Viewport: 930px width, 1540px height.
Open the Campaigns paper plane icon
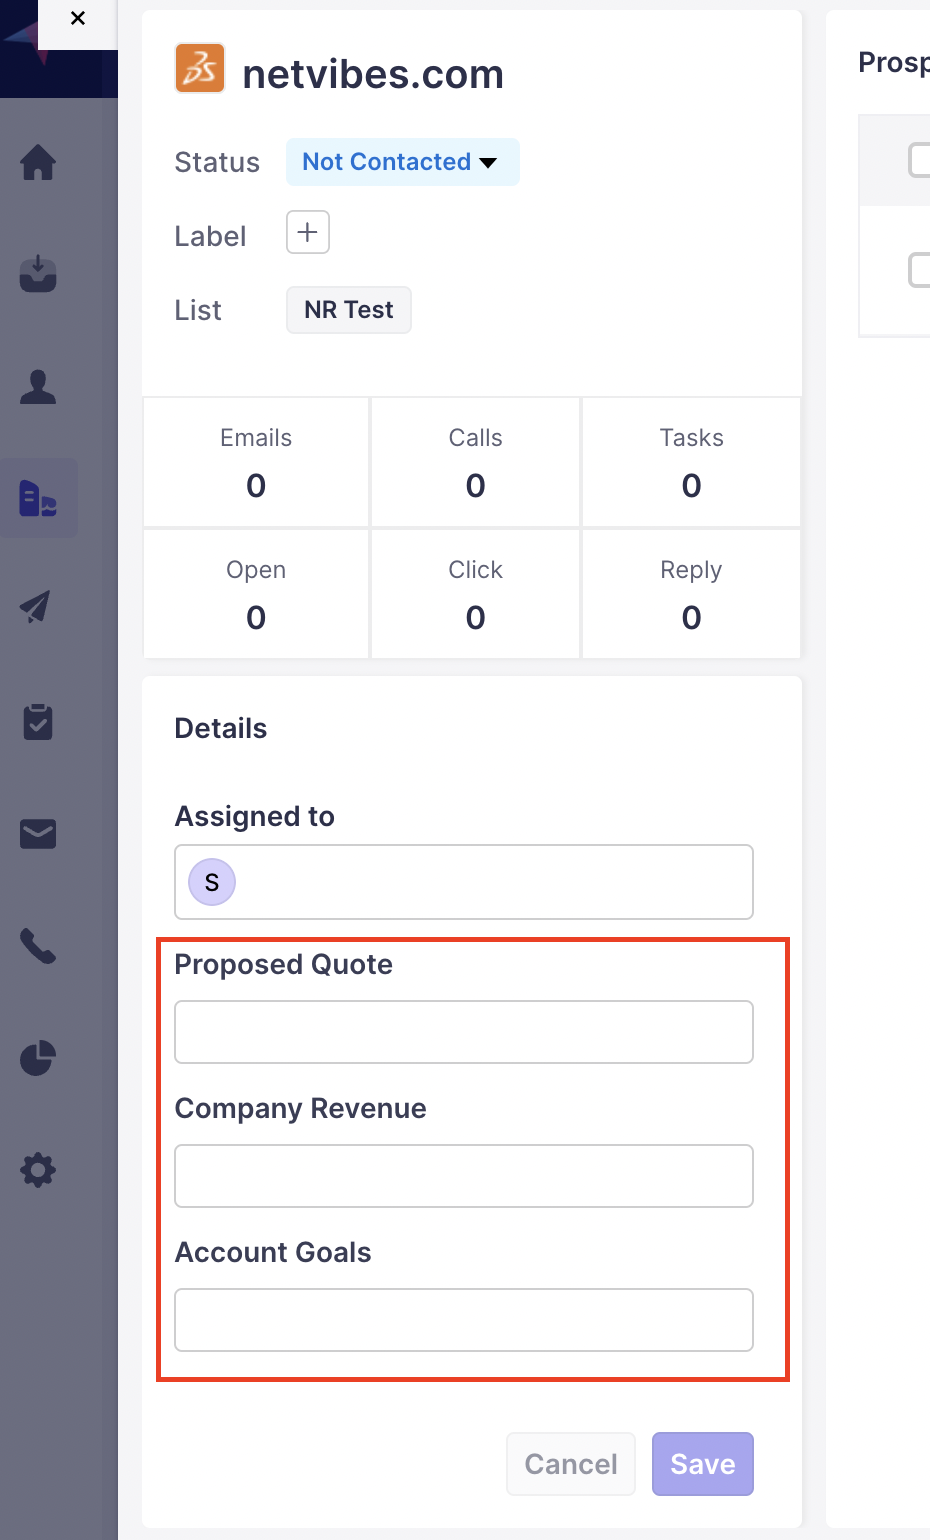click(38, 608)
